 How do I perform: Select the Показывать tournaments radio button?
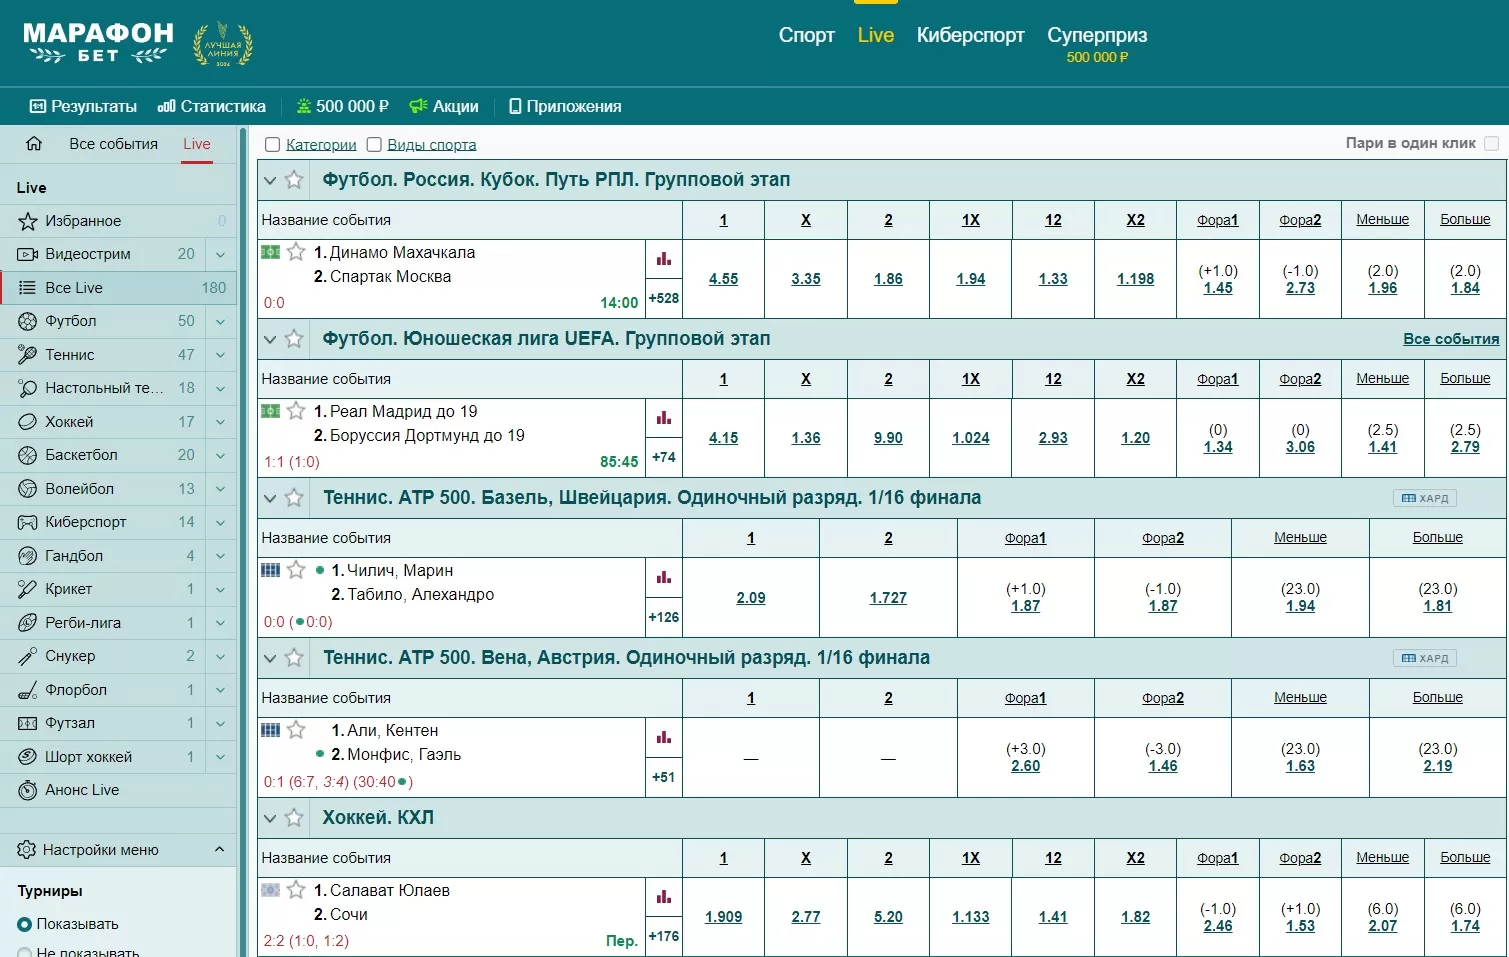(25, 924)
